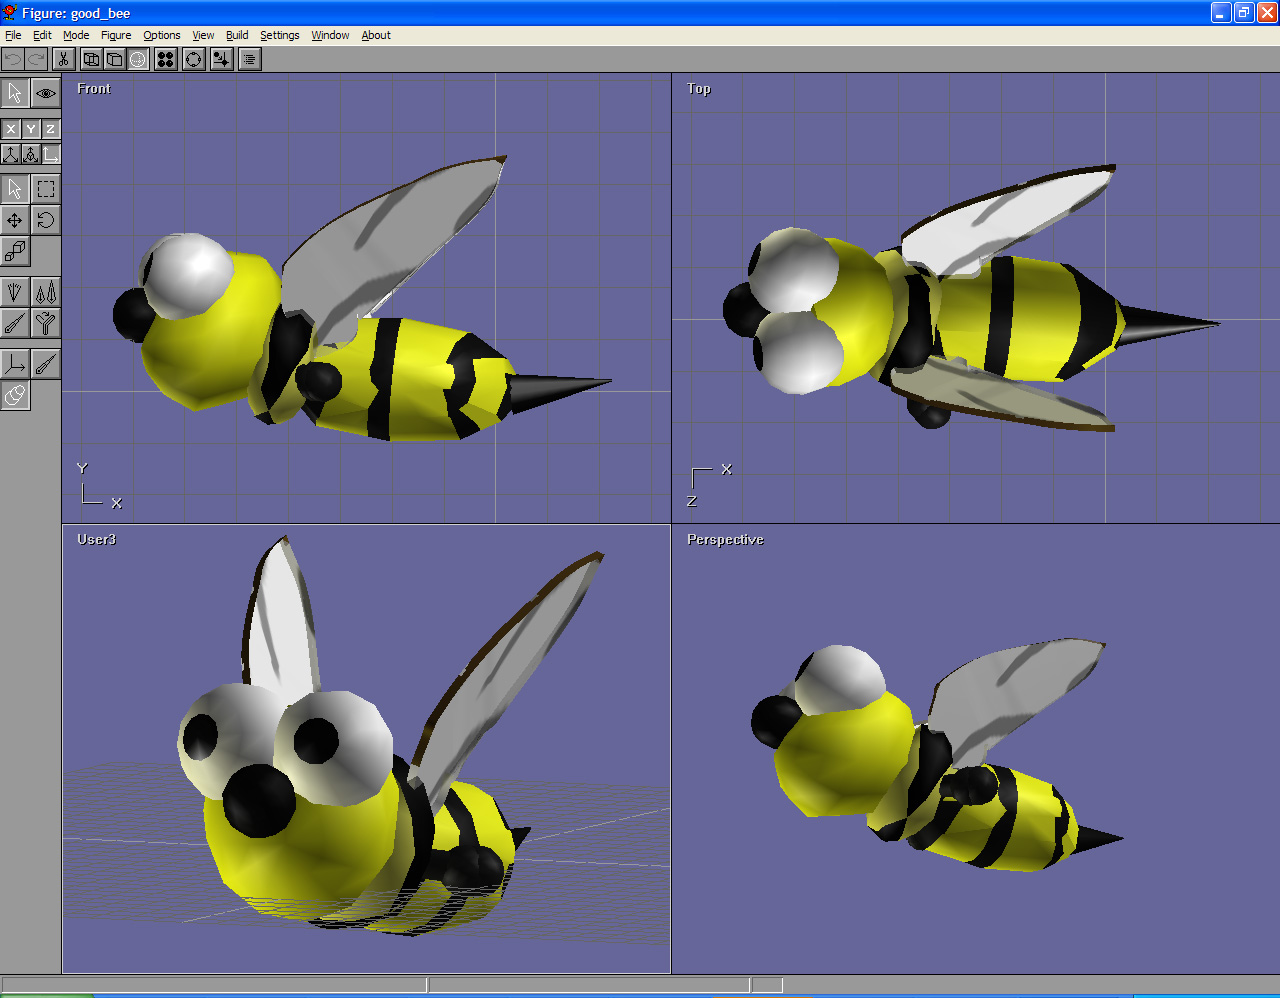Expand the Options menu
The height and width of the screenshot is (998, 1280).
162,35
